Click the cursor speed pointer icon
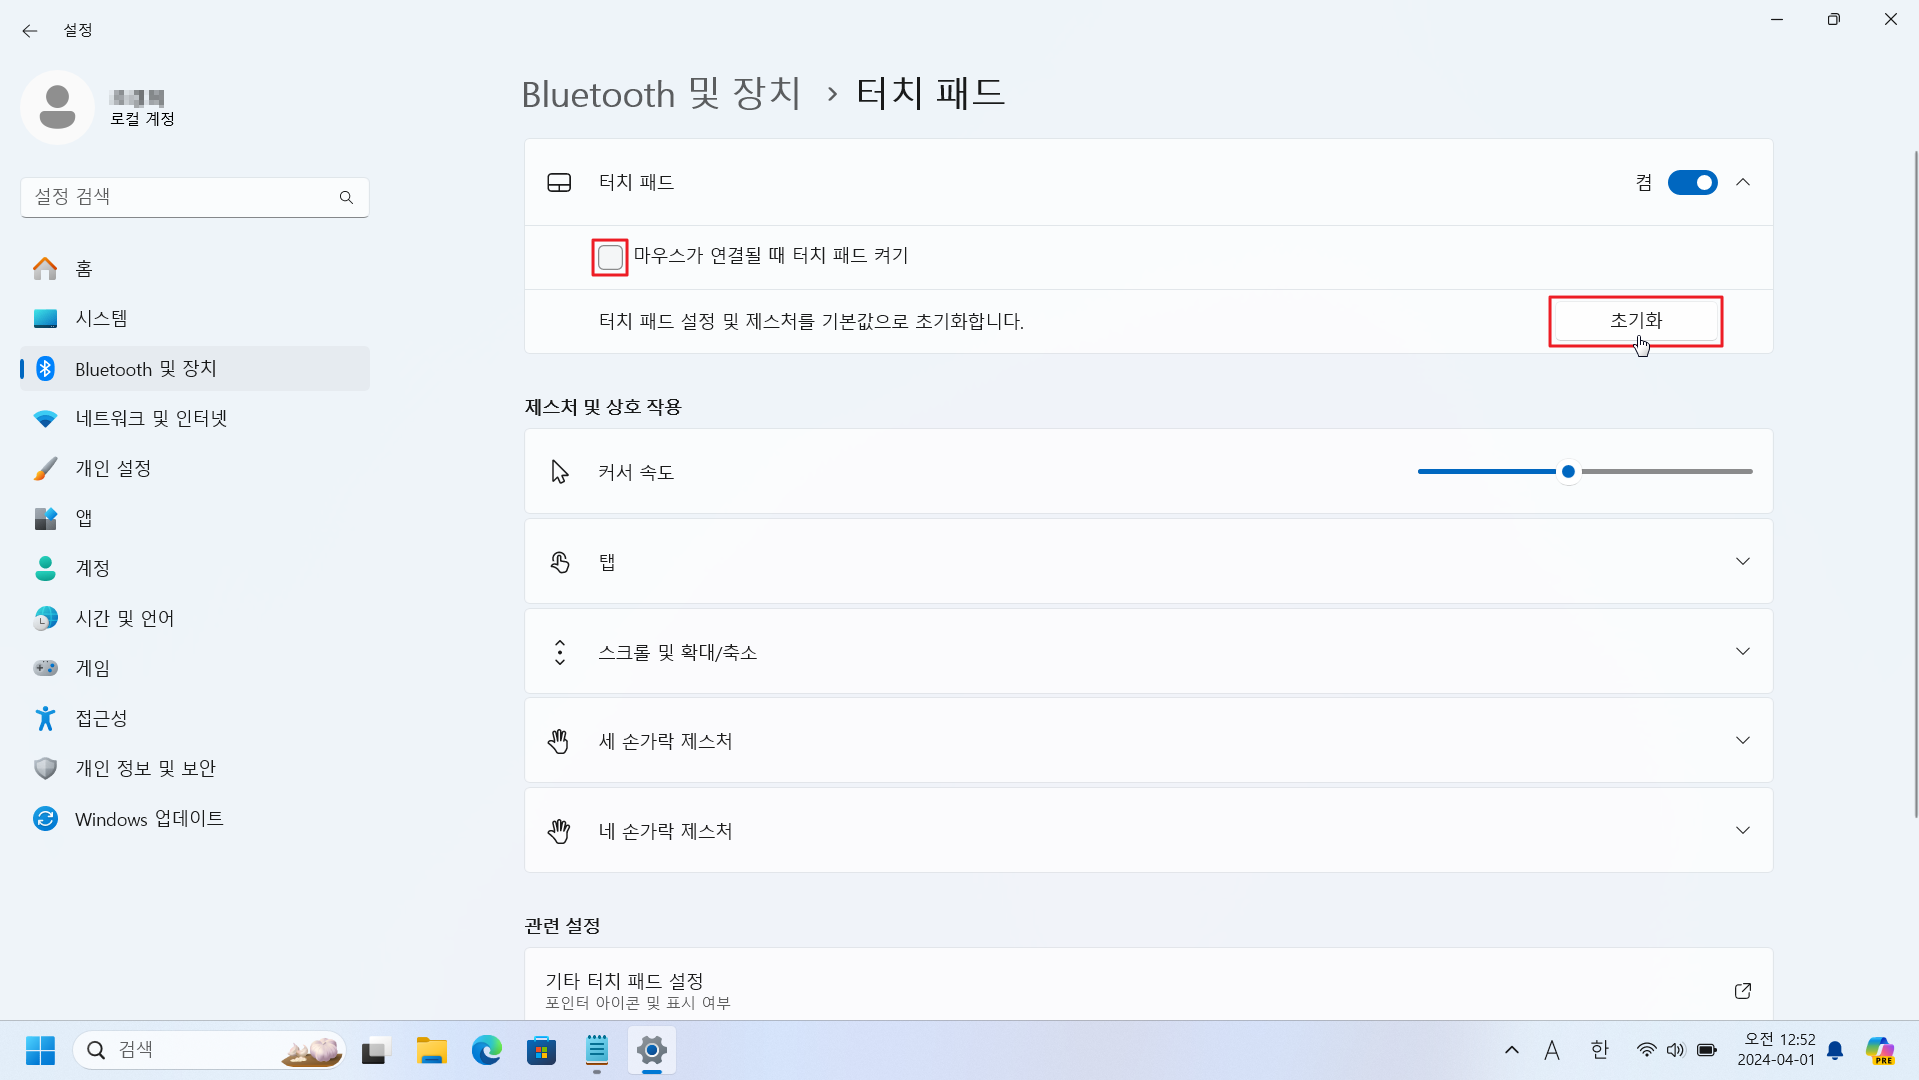The image size is (1919, 1080). point(559,472)
